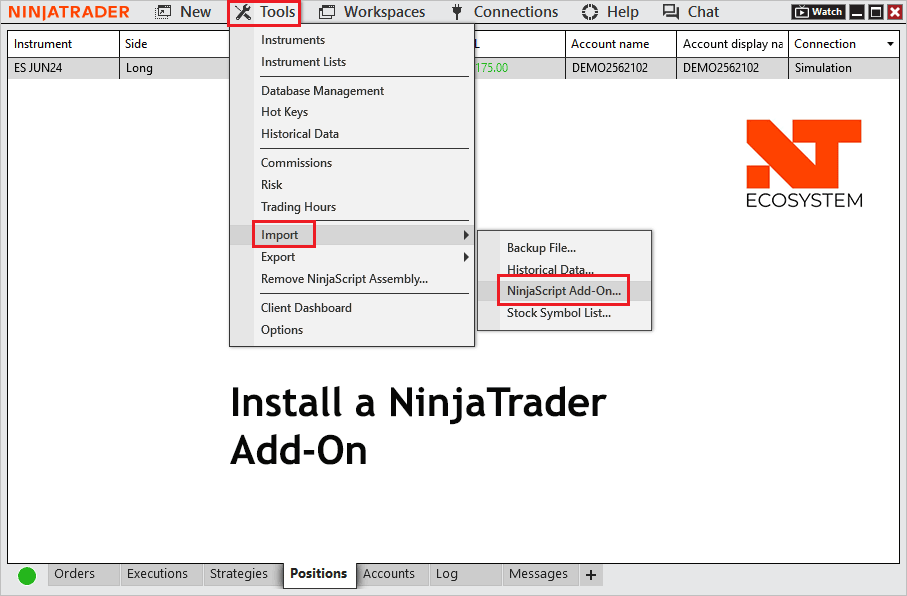The height and width of the screenshot is (596, 907).
Task: Click the New window icon
Action: 164,12
